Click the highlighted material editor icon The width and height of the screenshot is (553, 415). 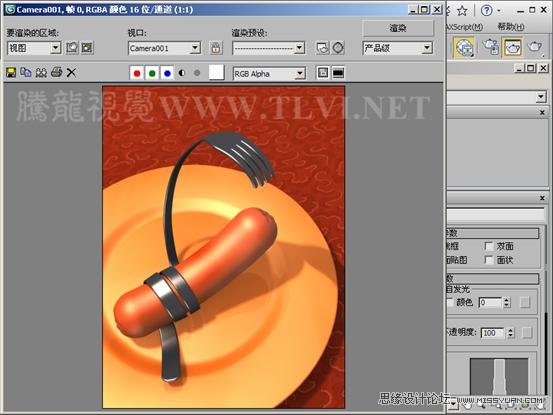[x=464, y=47]
